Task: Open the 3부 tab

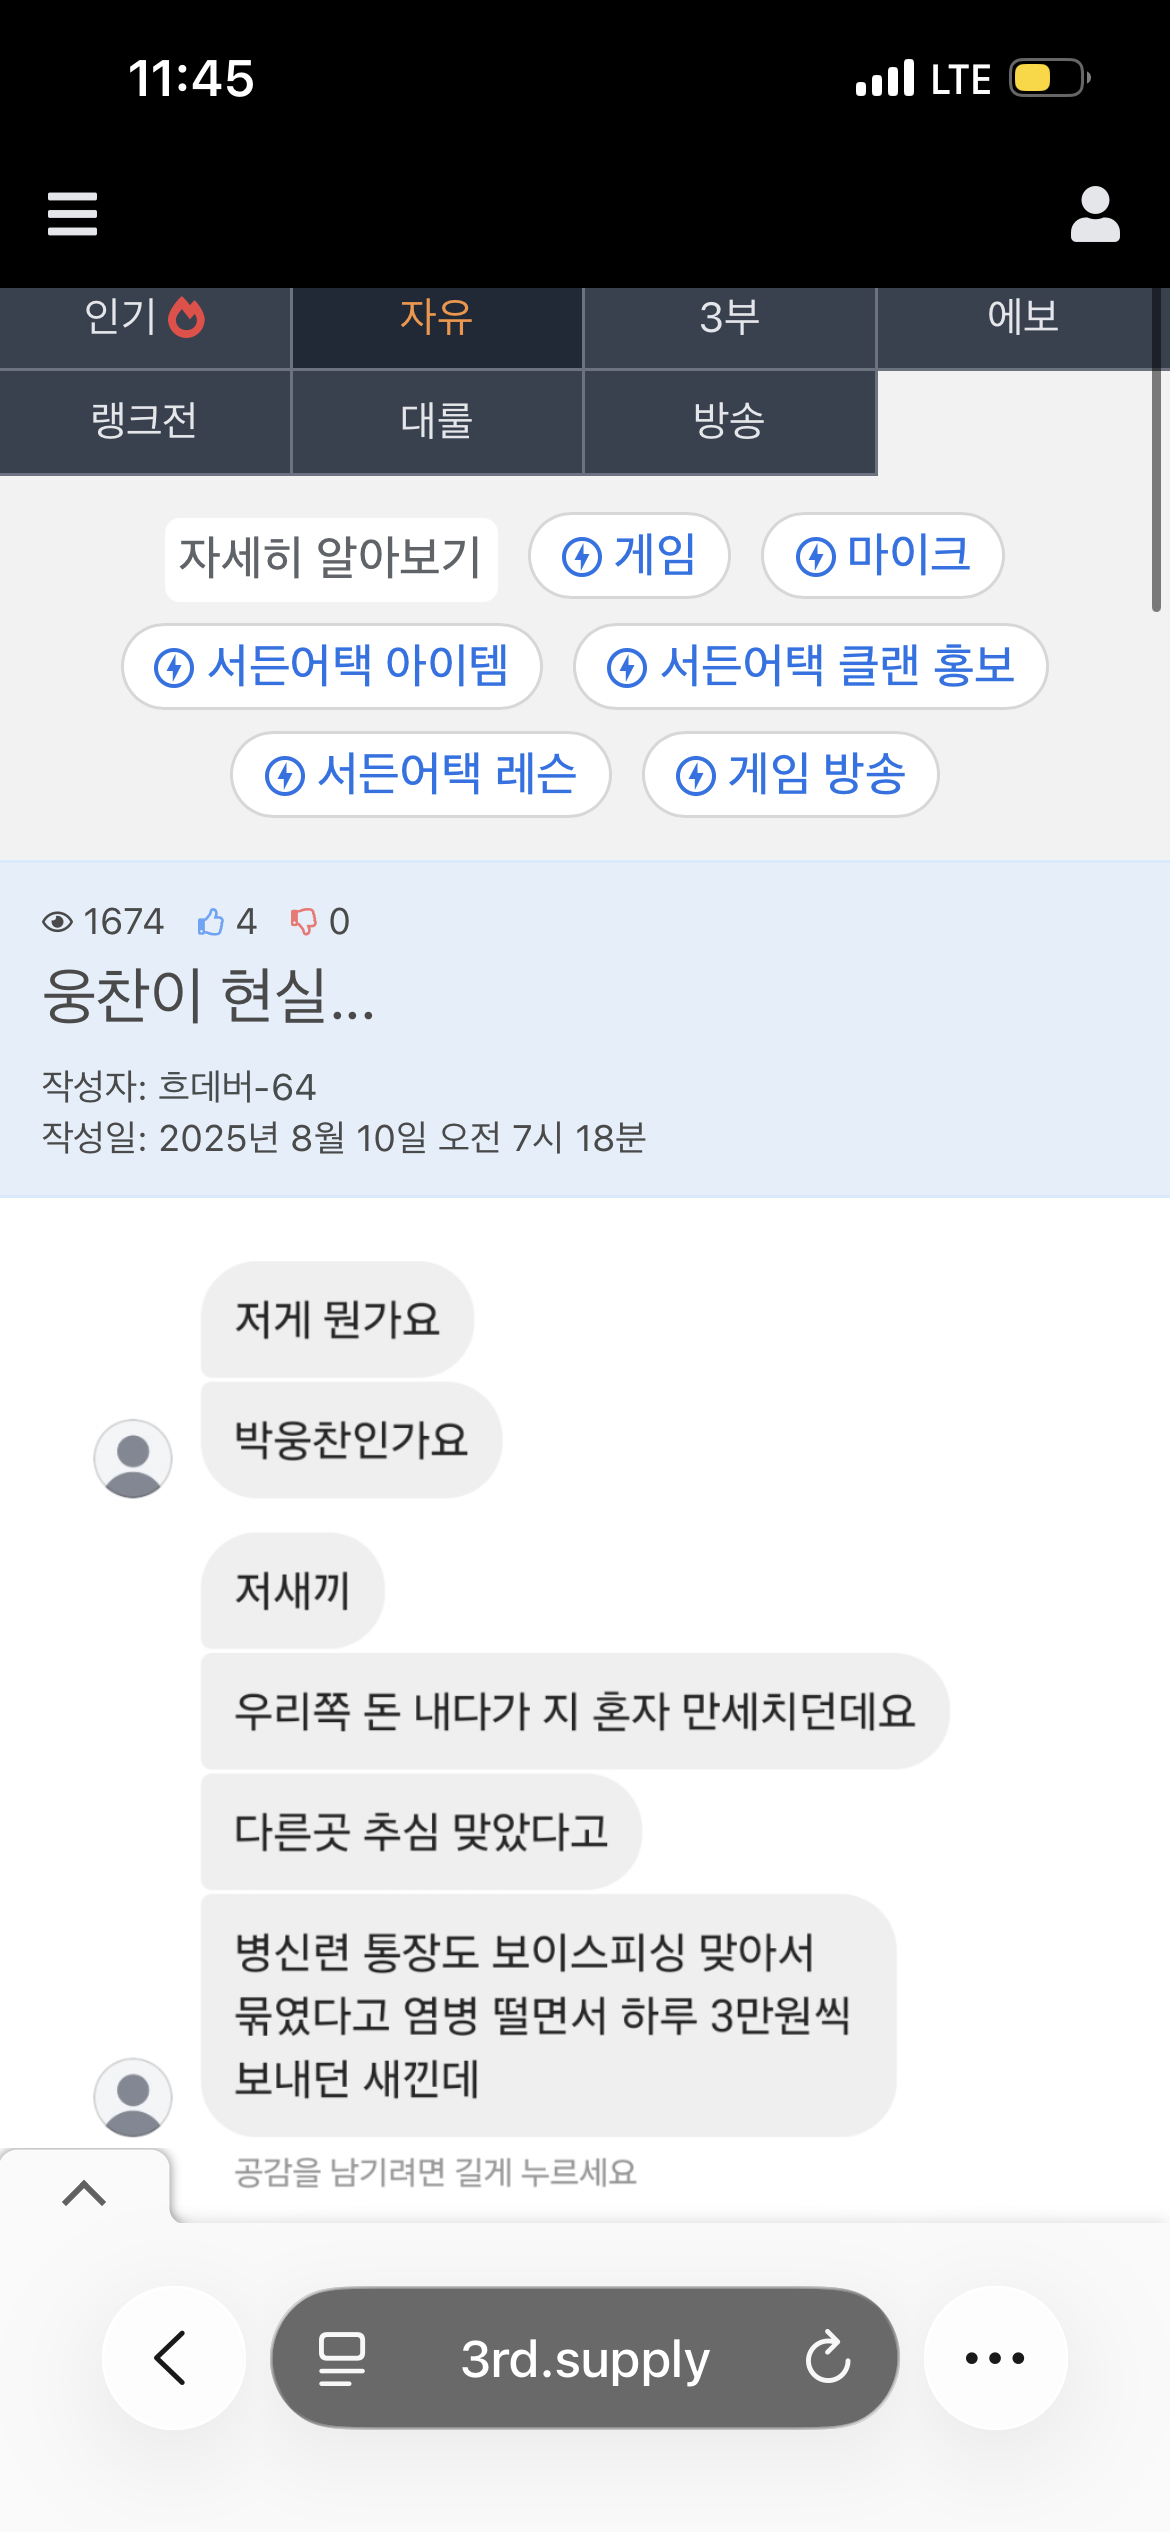Action: (x=729, y=318)
